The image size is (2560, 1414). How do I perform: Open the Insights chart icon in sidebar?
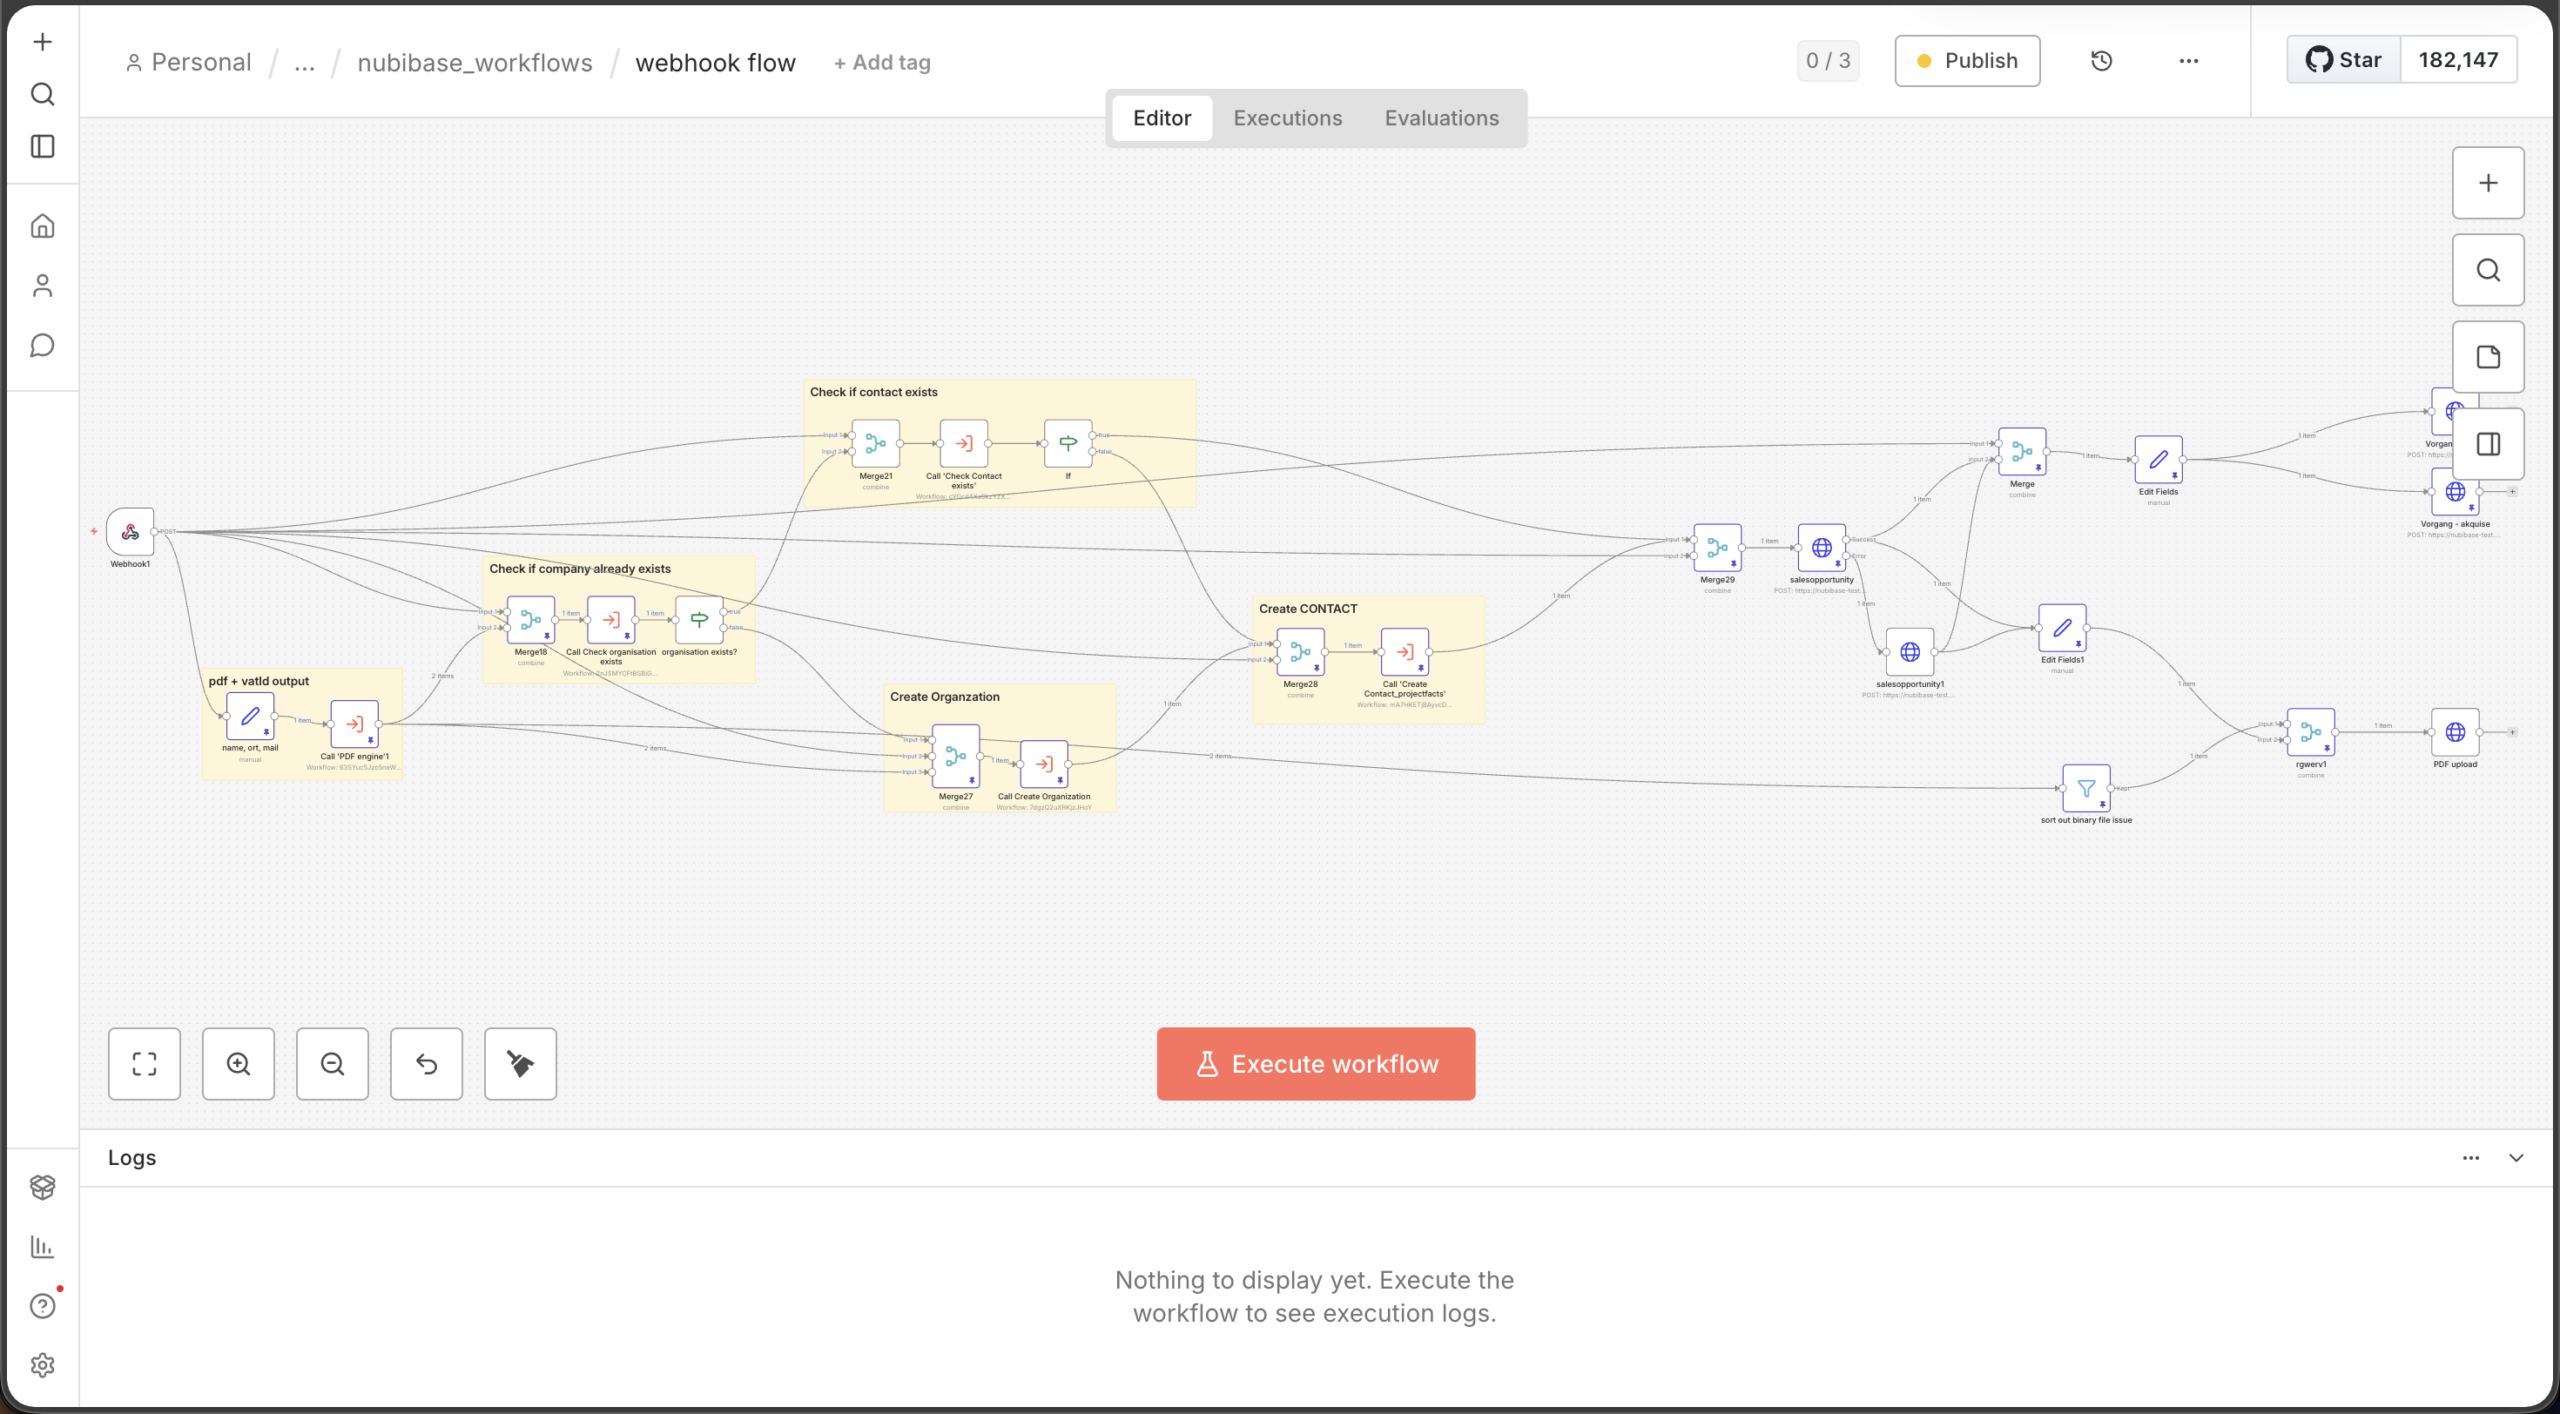42,1246
